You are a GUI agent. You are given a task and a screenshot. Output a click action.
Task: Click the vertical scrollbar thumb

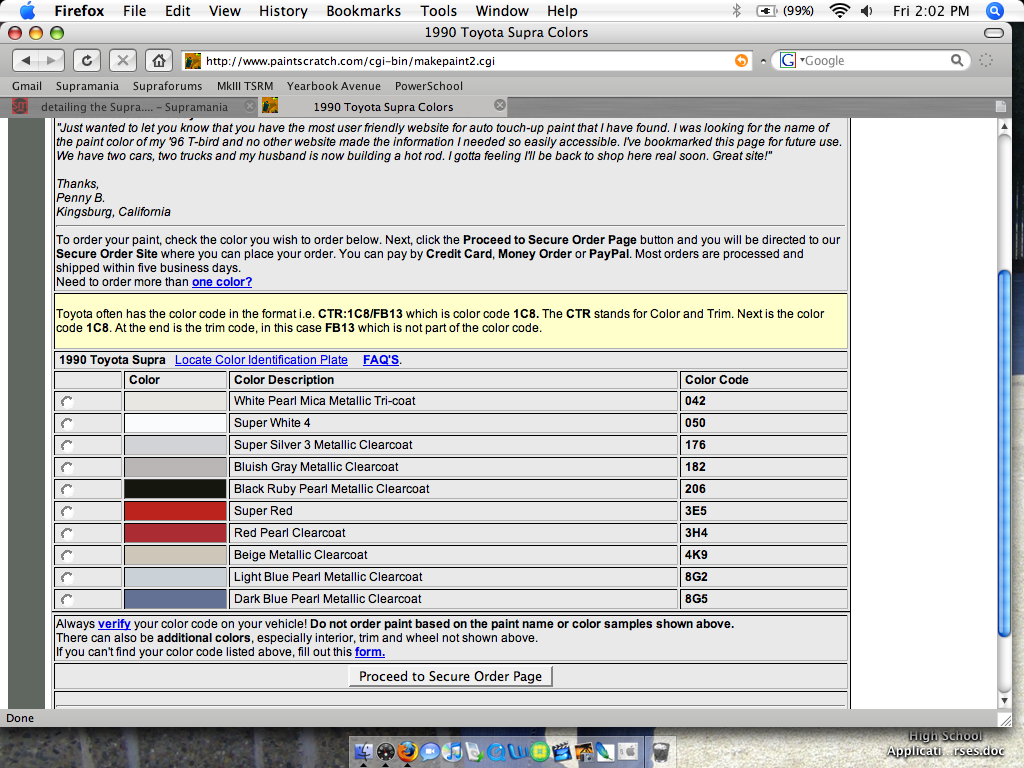point(1004,454)
